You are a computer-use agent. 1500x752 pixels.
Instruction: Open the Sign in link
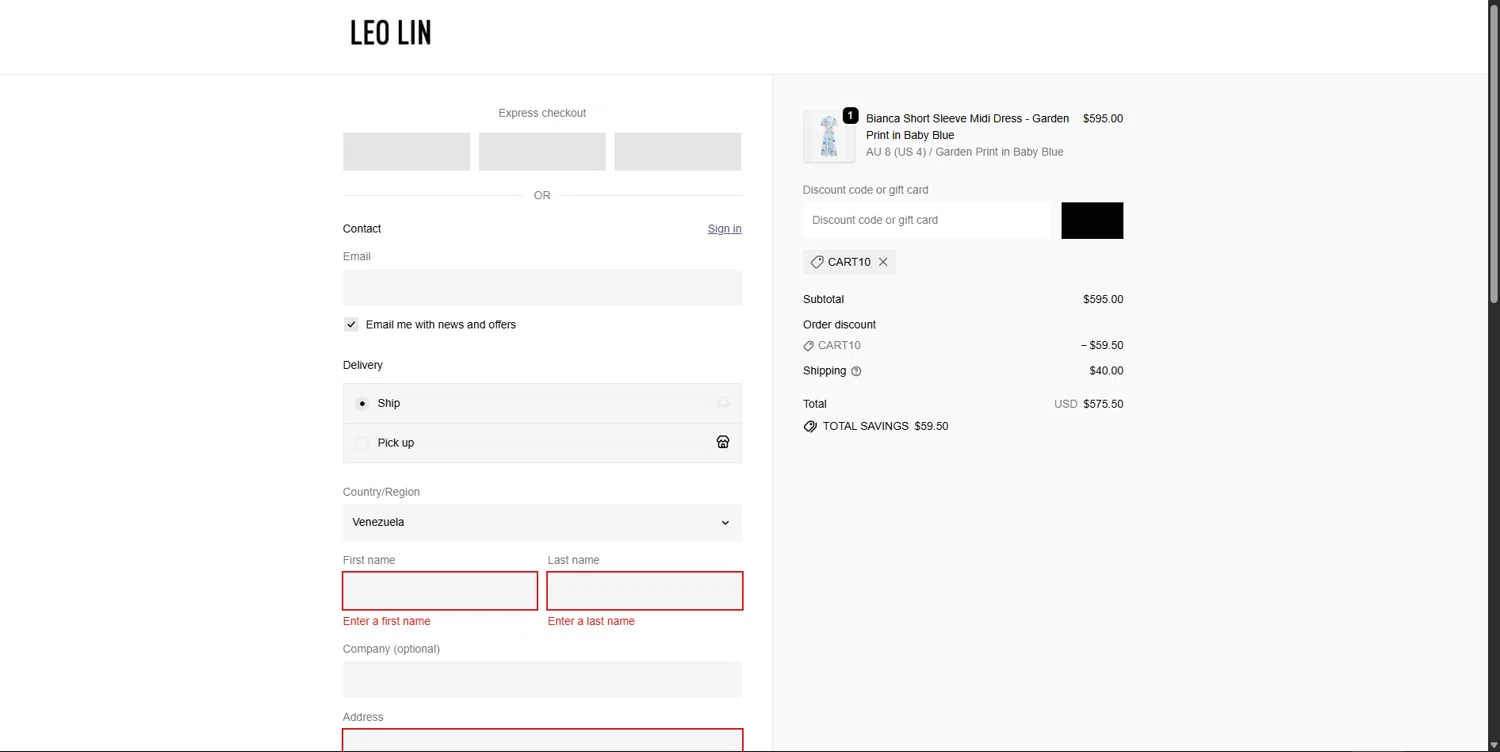pyautogui.click(x=724, y=229)
